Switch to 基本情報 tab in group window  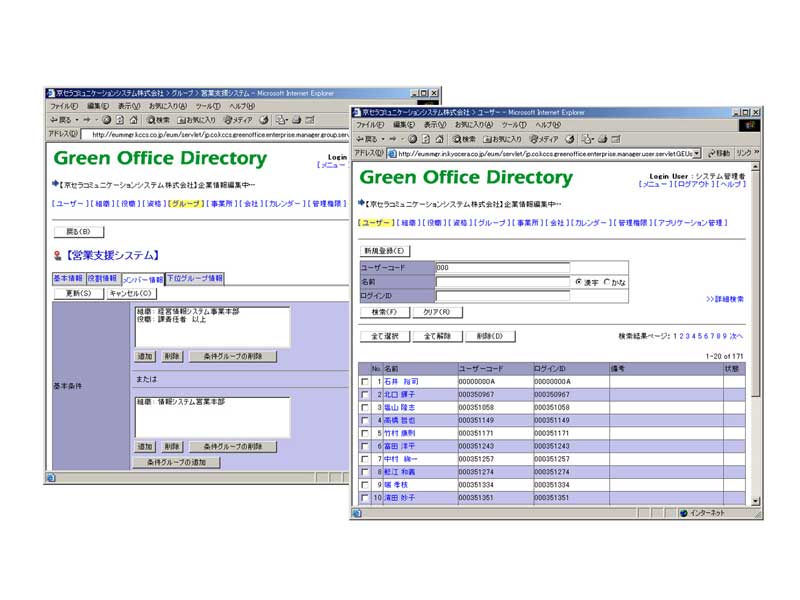68,278
